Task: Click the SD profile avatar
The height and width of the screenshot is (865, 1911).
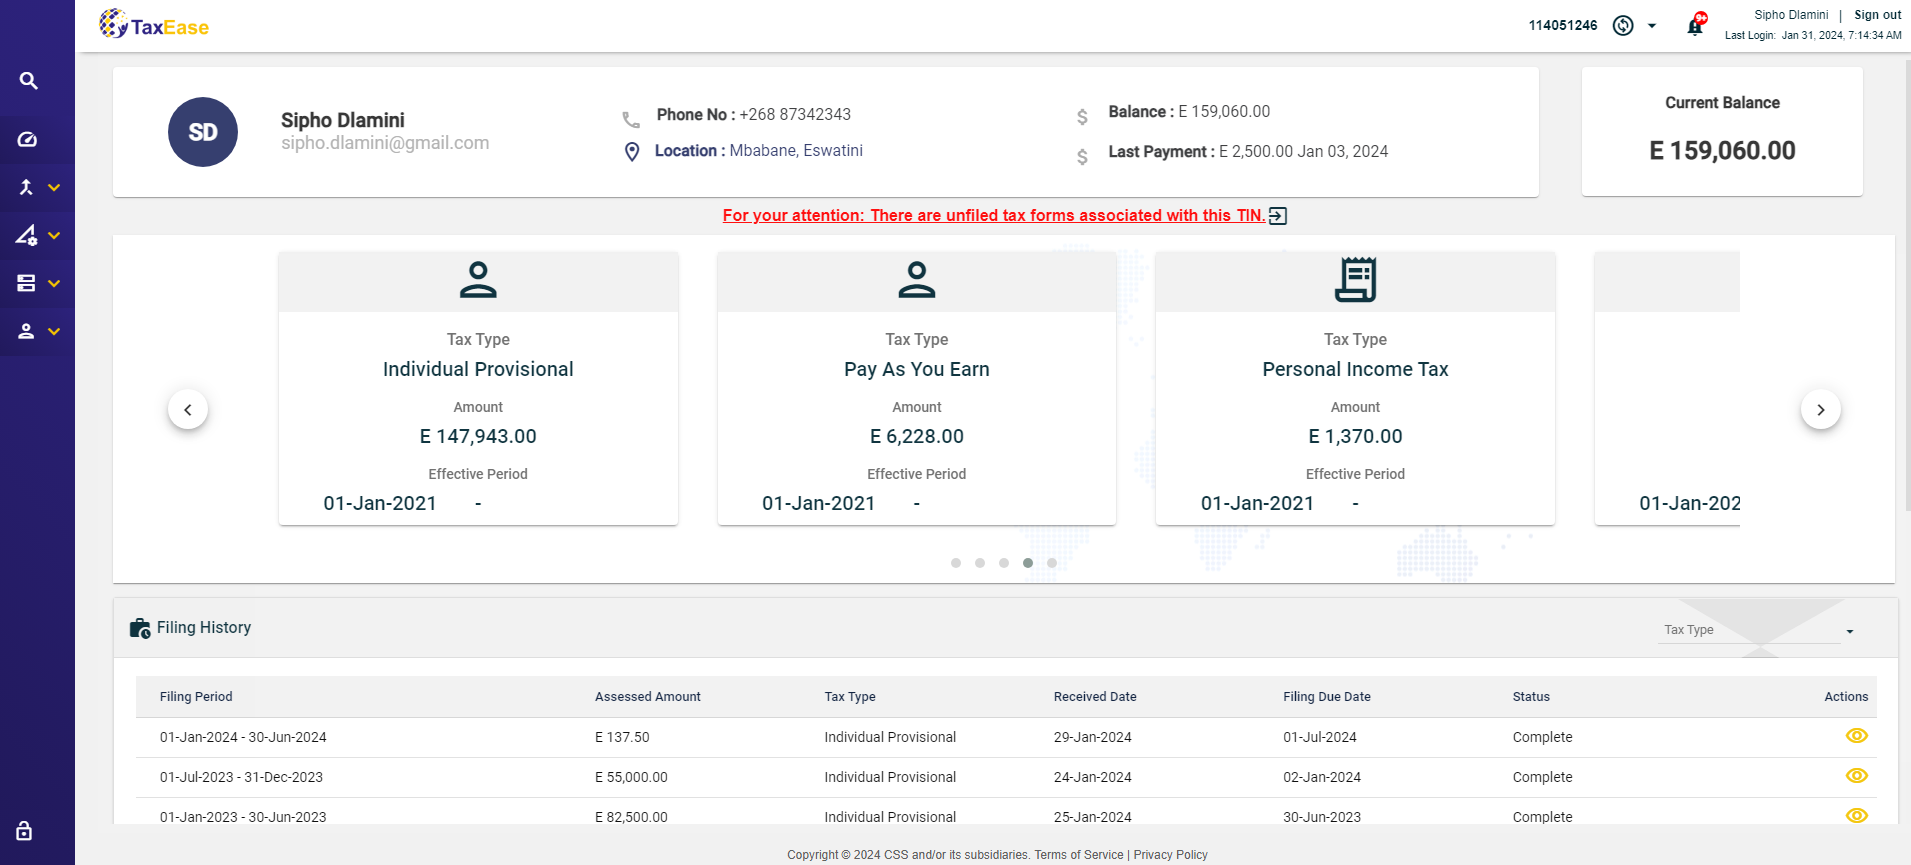Action: [203, 132]
